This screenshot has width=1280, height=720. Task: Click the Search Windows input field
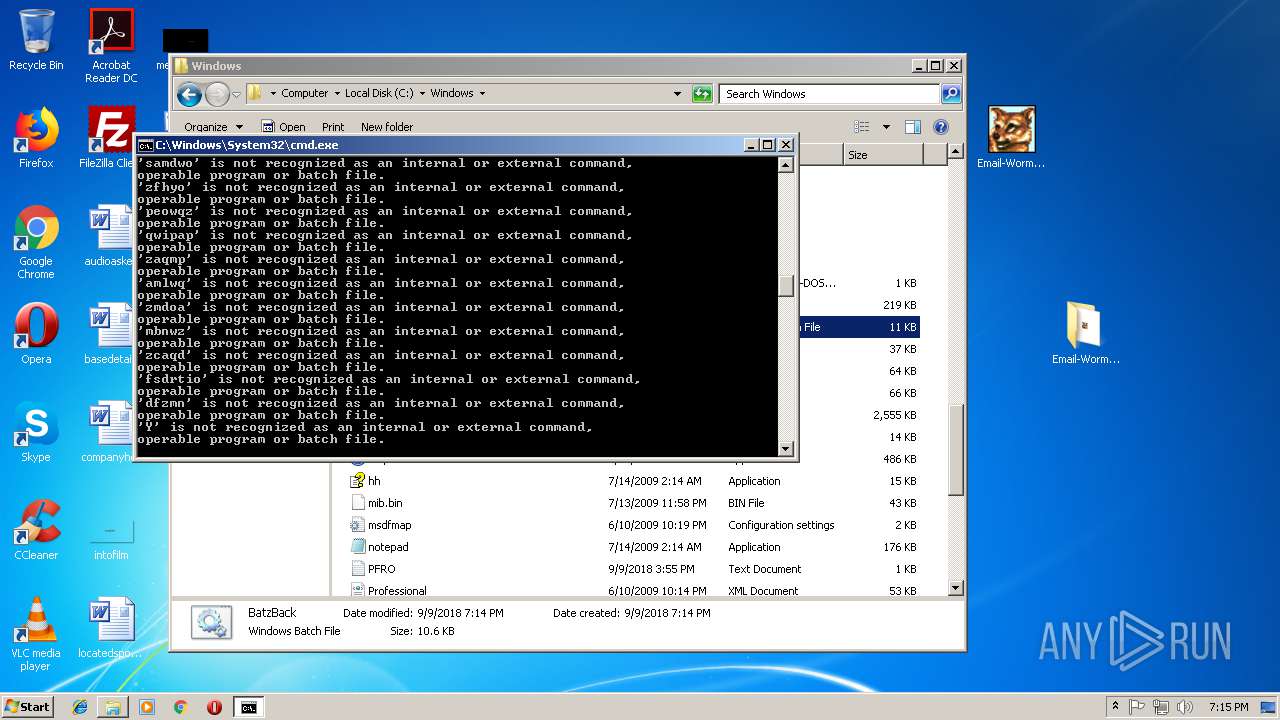[830, 94]
